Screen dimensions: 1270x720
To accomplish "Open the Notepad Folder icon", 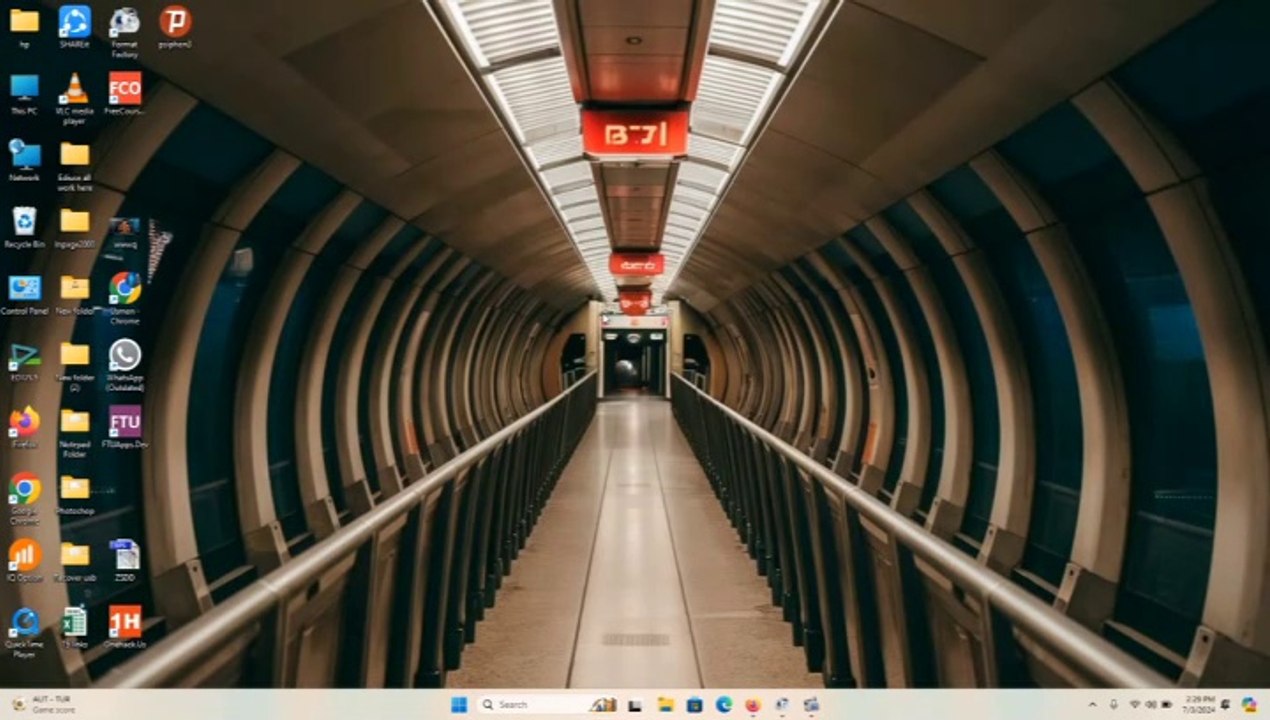I will tap(74, 432).
